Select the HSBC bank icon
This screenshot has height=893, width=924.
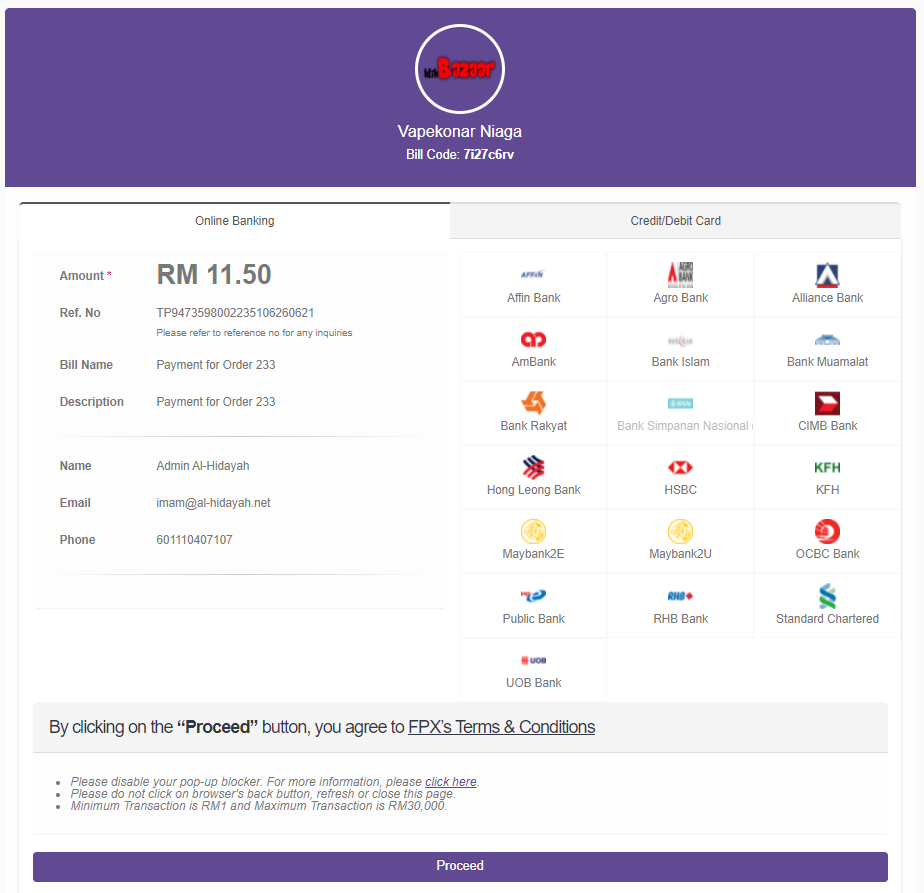pos(680,467)
